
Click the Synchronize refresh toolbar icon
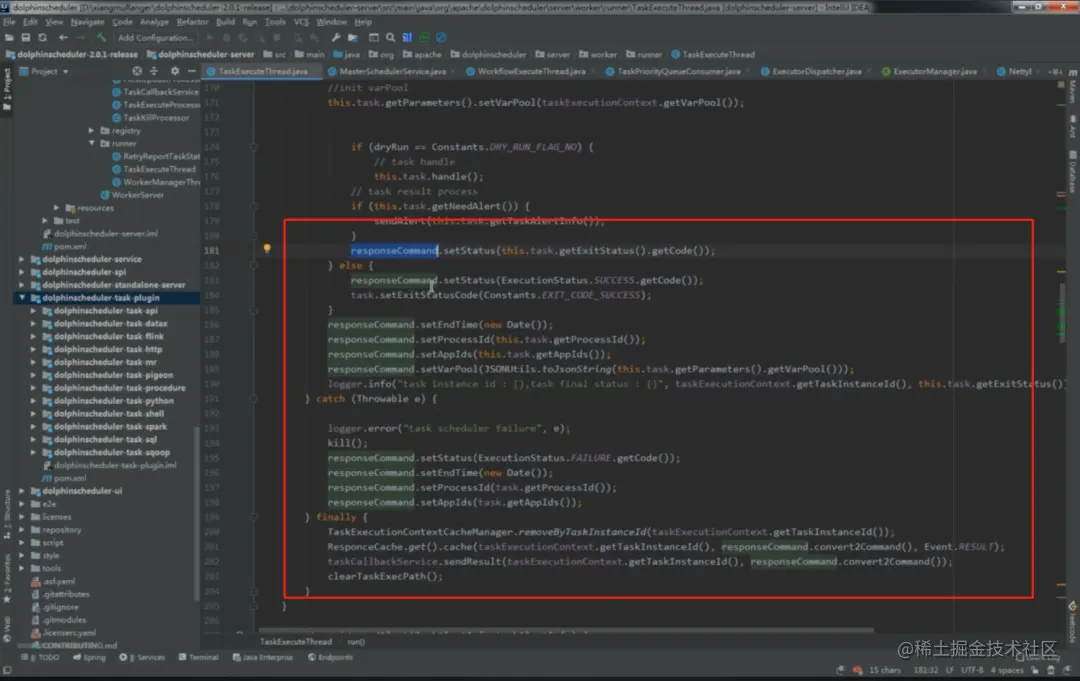[43, 37]
